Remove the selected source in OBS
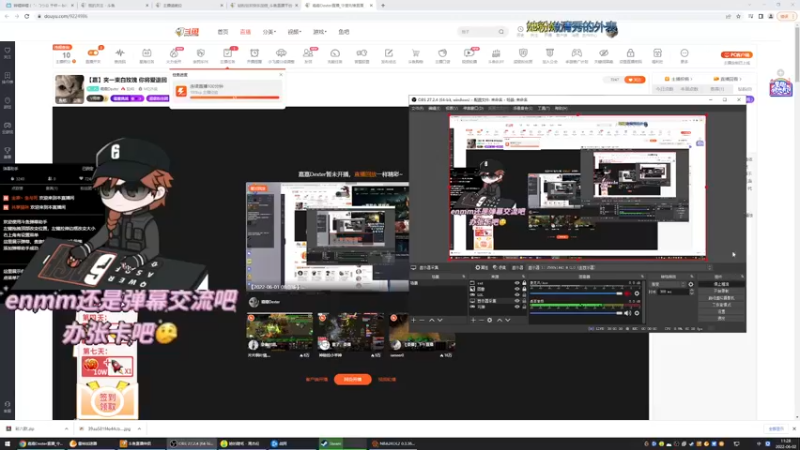800x450 pixels. pyautogui.click(x=481, y=320)
